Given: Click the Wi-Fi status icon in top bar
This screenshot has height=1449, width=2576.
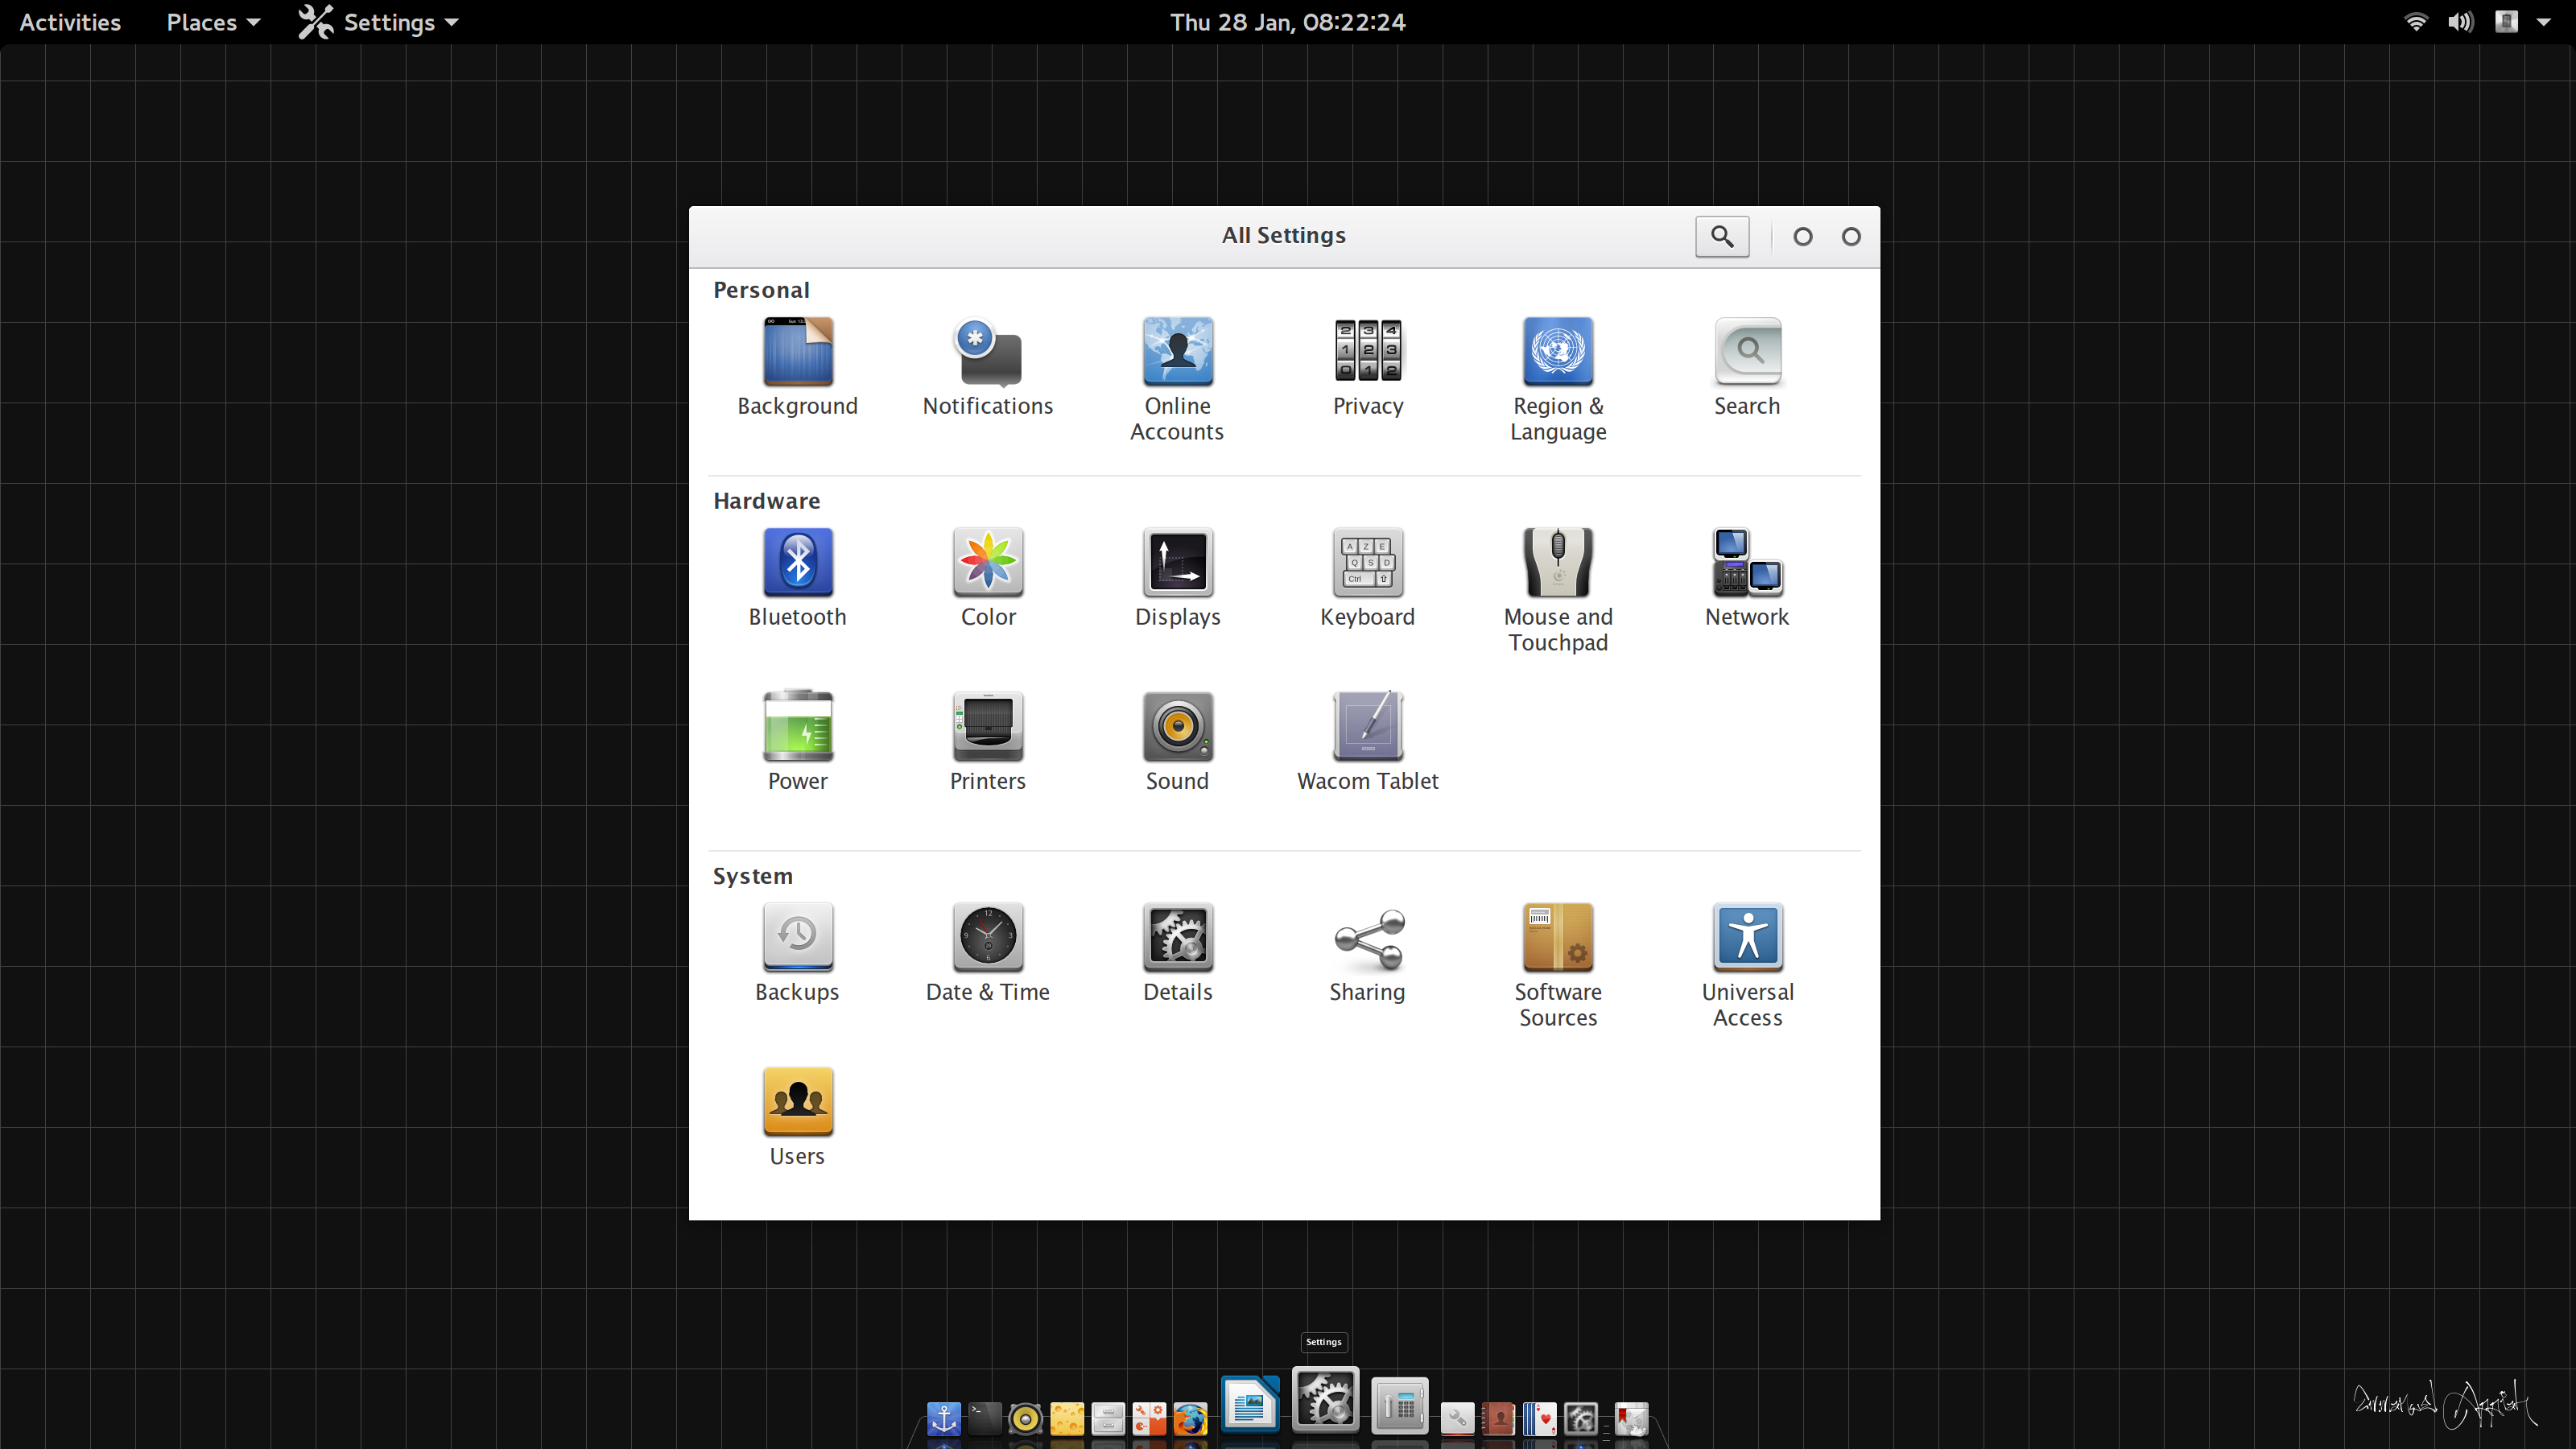Looking at the screenshot, I should click(x=2415, y=22).
